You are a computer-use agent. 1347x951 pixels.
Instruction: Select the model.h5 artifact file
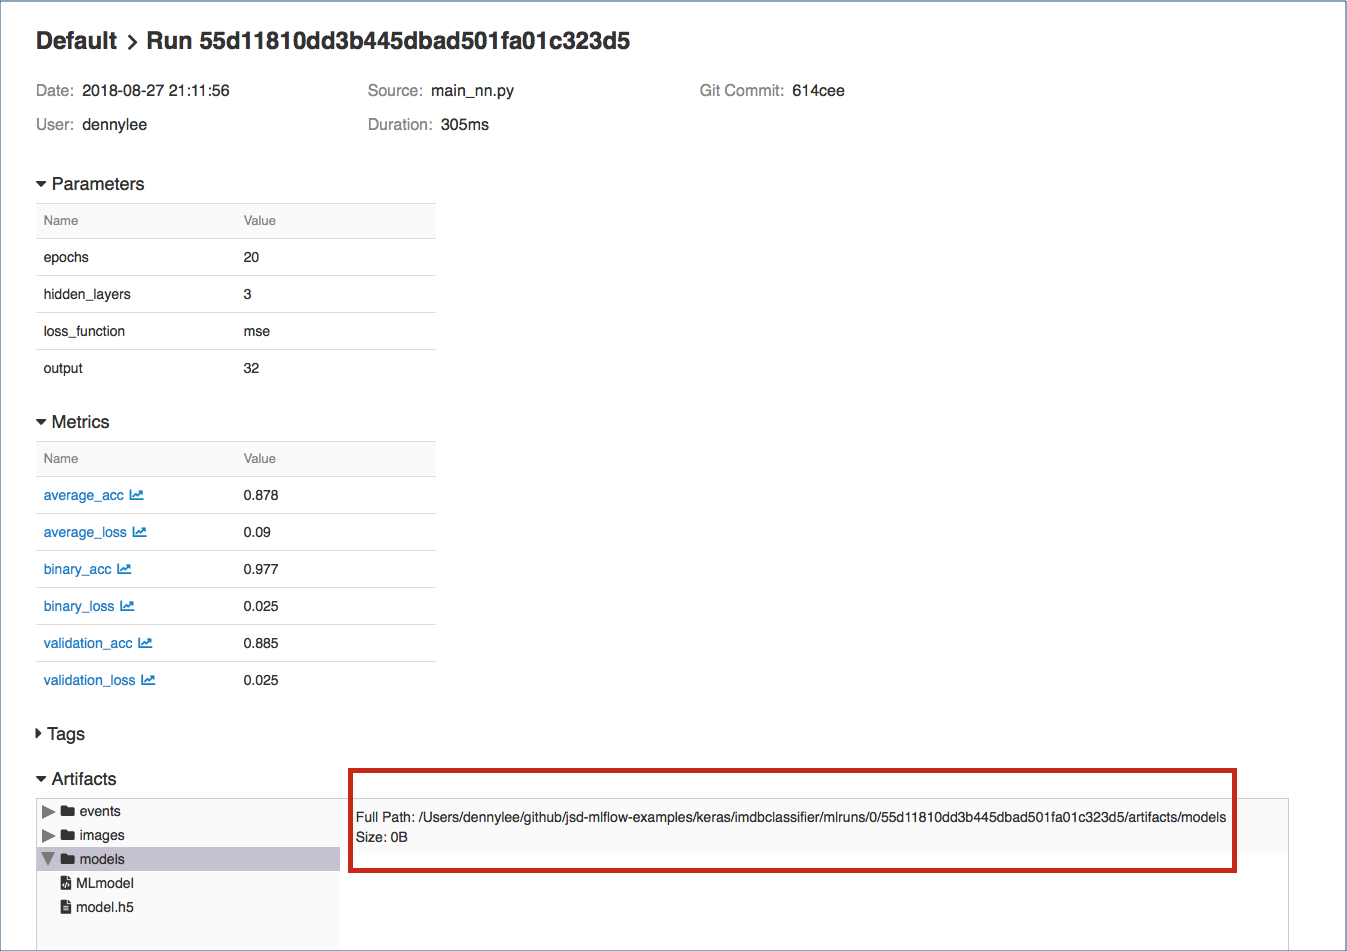tap(105, 907)
